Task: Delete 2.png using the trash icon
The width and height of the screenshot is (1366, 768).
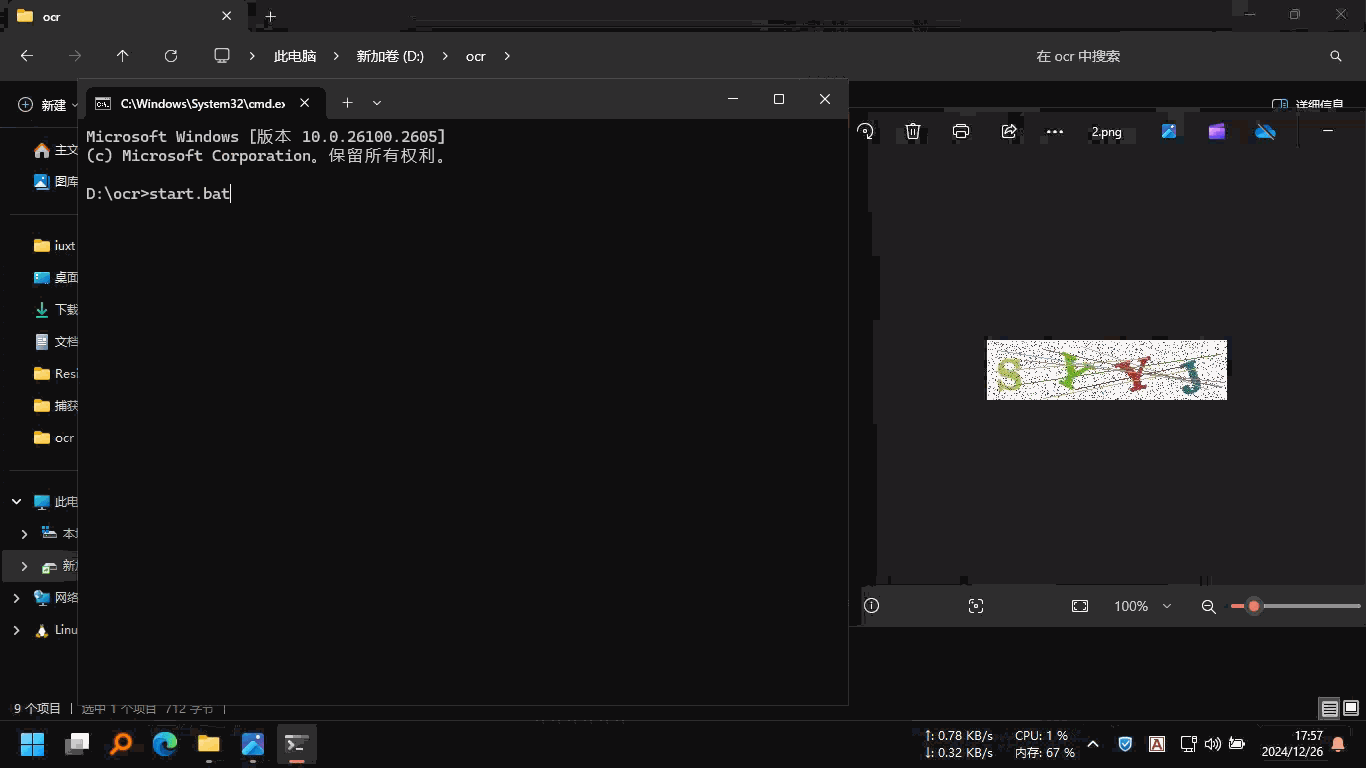Action: point(913,131)
